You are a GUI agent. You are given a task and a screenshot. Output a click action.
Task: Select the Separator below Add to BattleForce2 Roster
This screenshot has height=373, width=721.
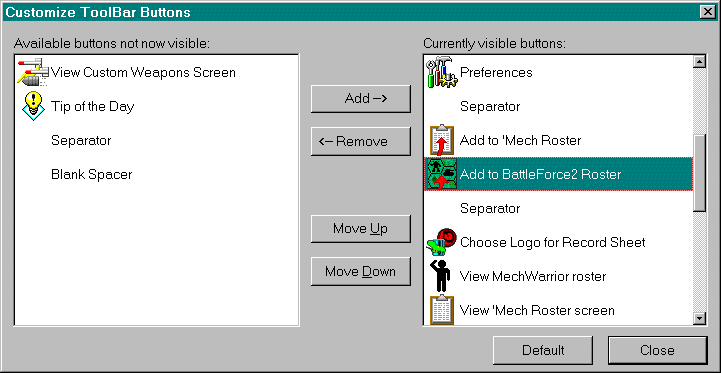[490, 209]
